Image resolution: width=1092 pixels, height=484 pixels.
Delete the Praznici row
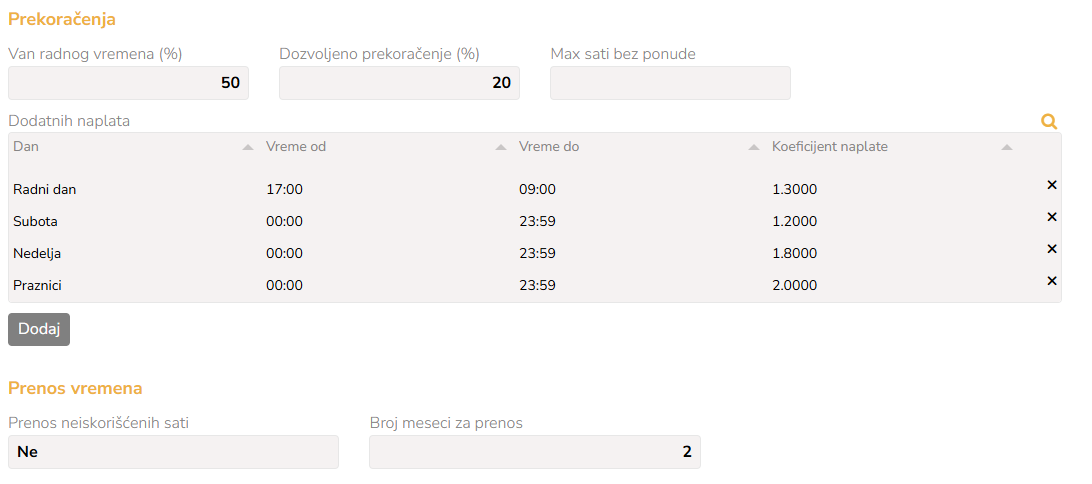(1052, 281)
